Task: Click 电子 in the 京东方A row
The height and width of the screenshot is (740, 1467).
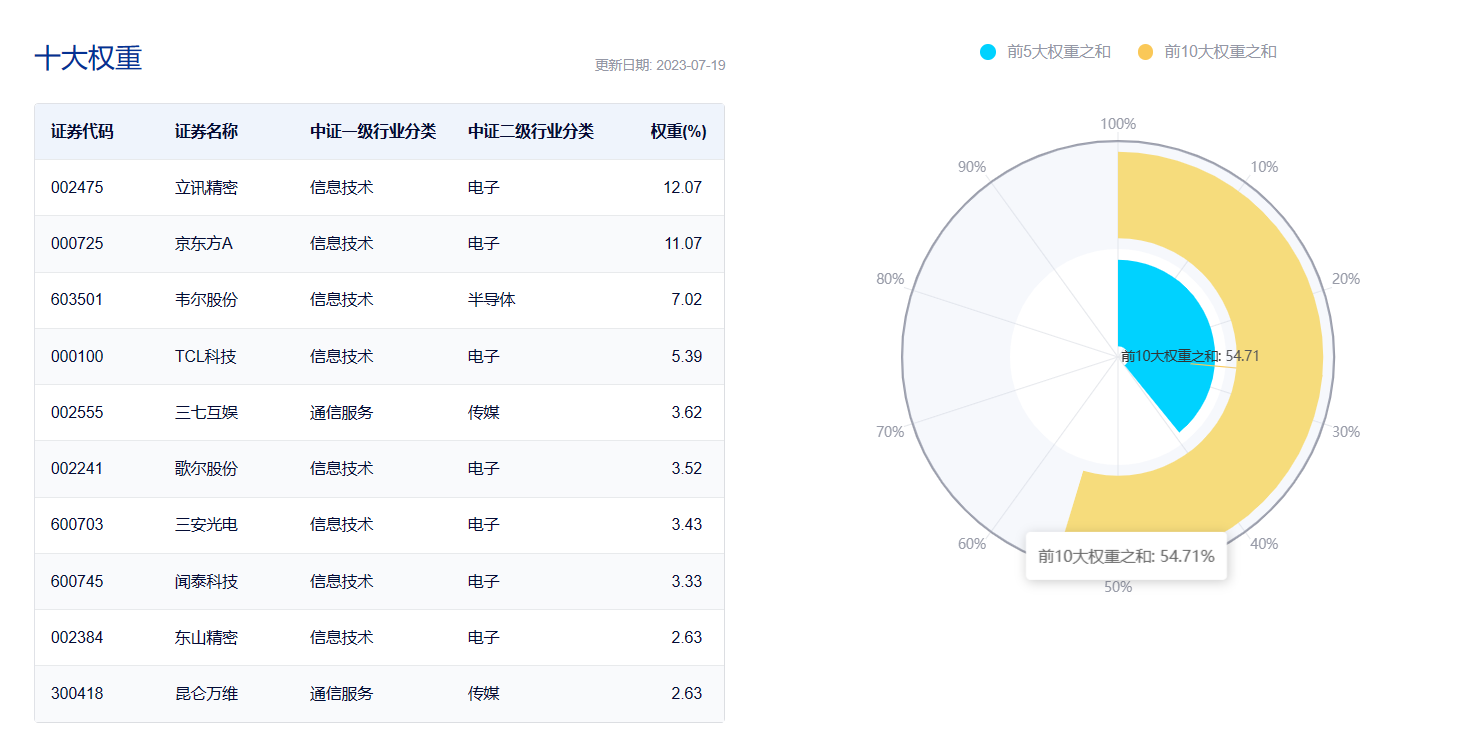Action: tap(484, 244)
